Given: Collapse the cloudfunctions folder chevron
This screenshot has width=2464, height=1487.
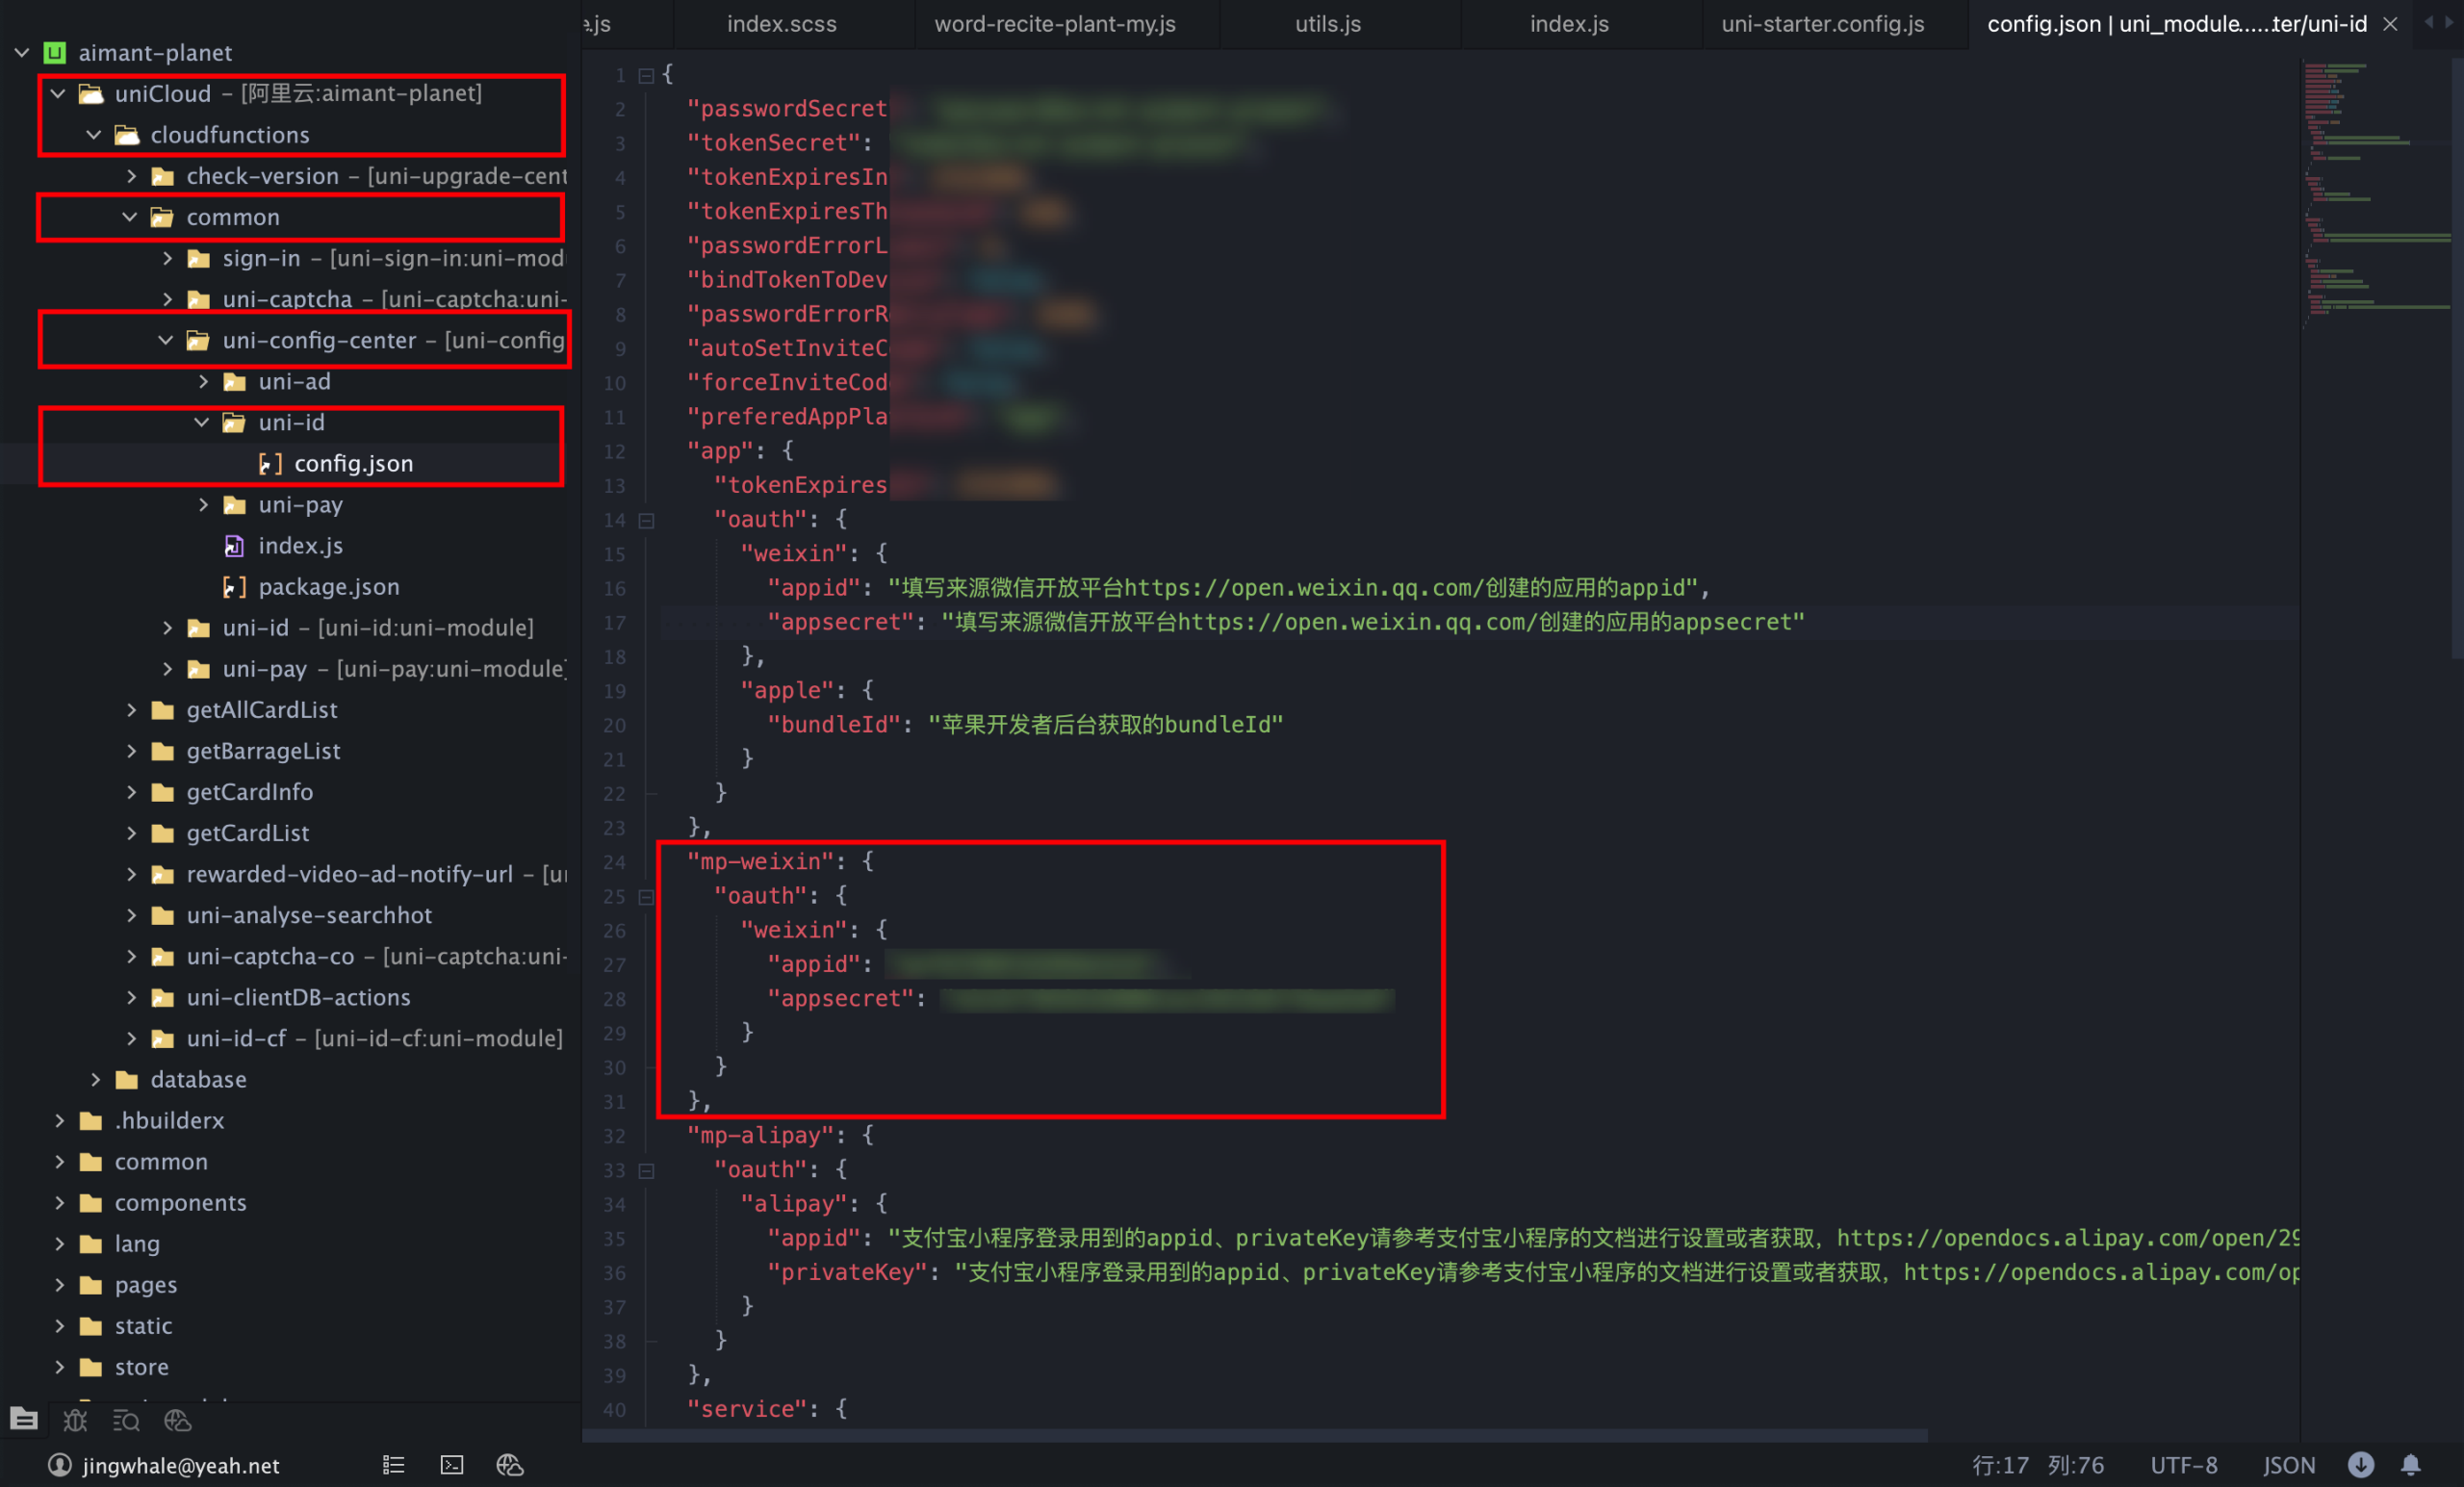Looking at the screenshot, I should coord(94,134).
